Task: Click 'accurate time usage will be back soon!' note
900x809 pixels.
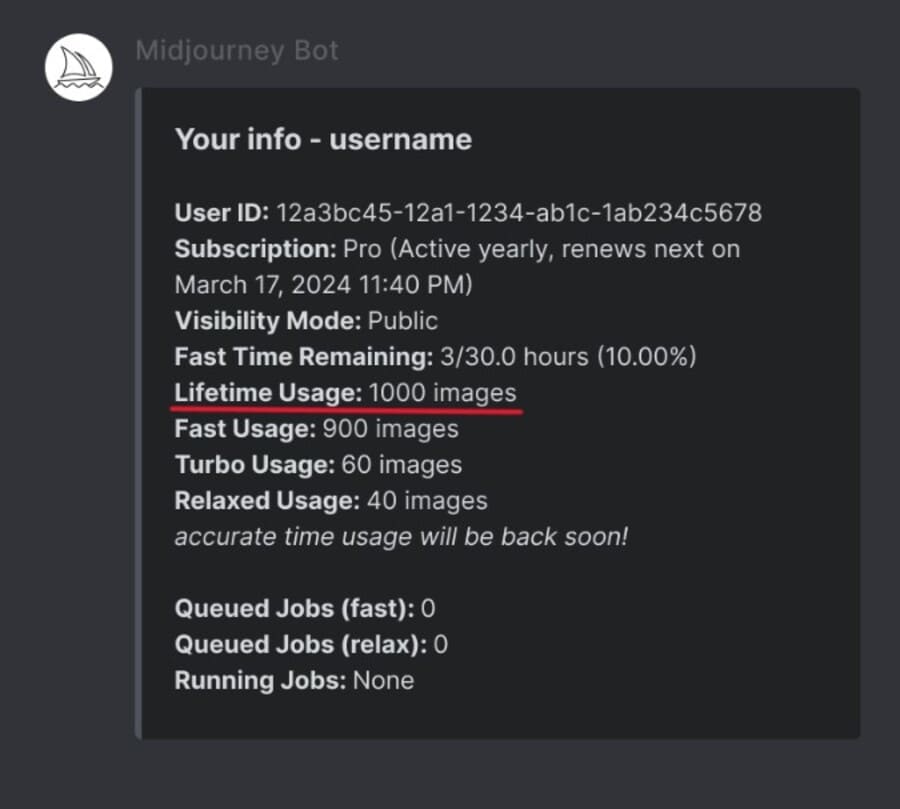Action: [x=401, y=537]
